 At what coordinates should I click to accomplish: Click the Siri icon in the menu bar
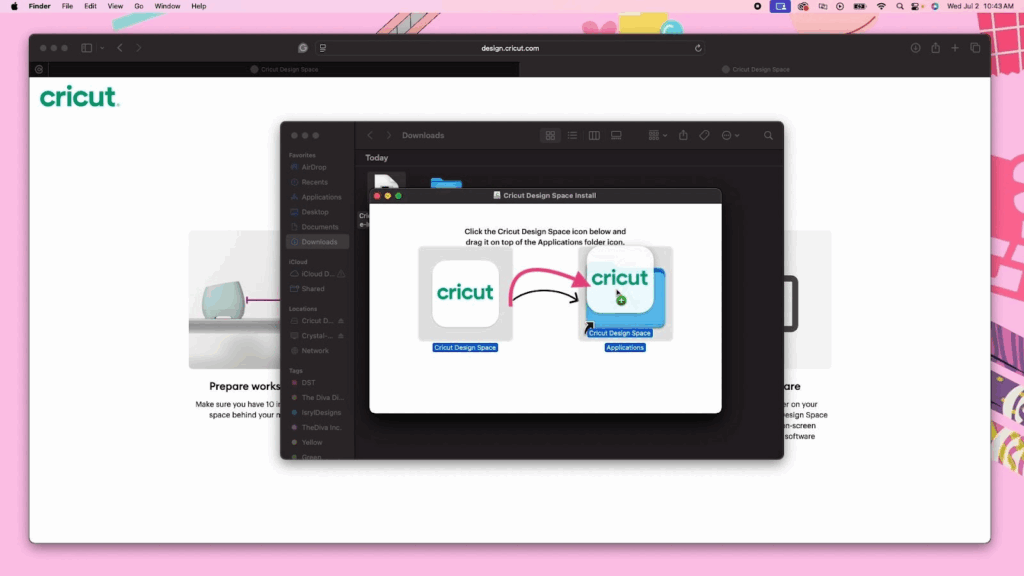935,6
